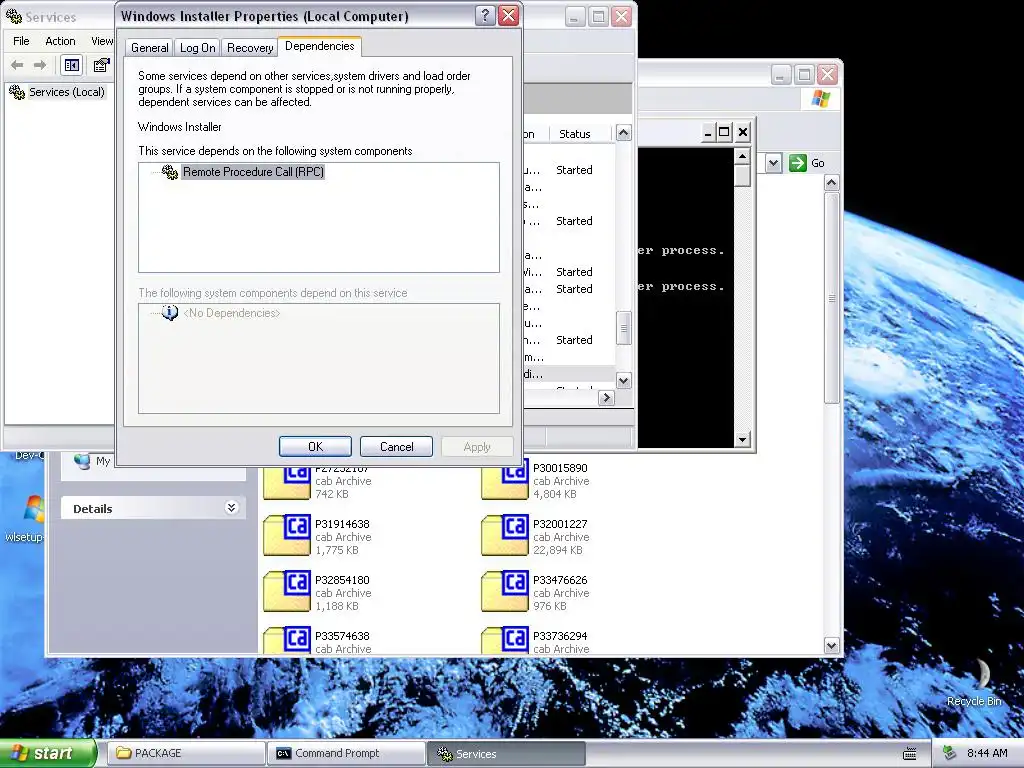This screenshot has height=768, width=1024.
Task: Expand the Details panel chevron
Action: [231, 507]
